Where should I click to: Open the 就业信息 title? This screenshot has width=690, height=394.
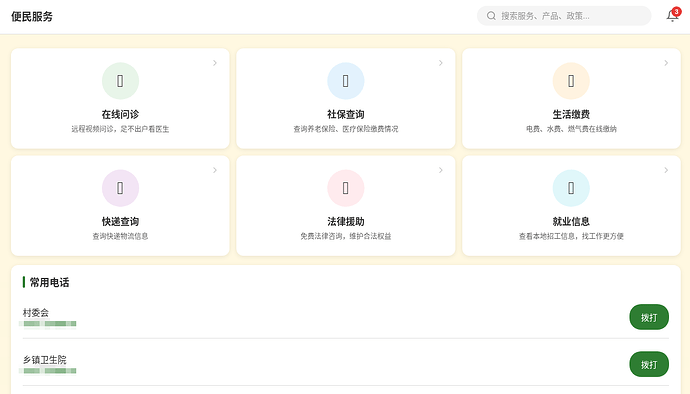click(x=571, y=221)
